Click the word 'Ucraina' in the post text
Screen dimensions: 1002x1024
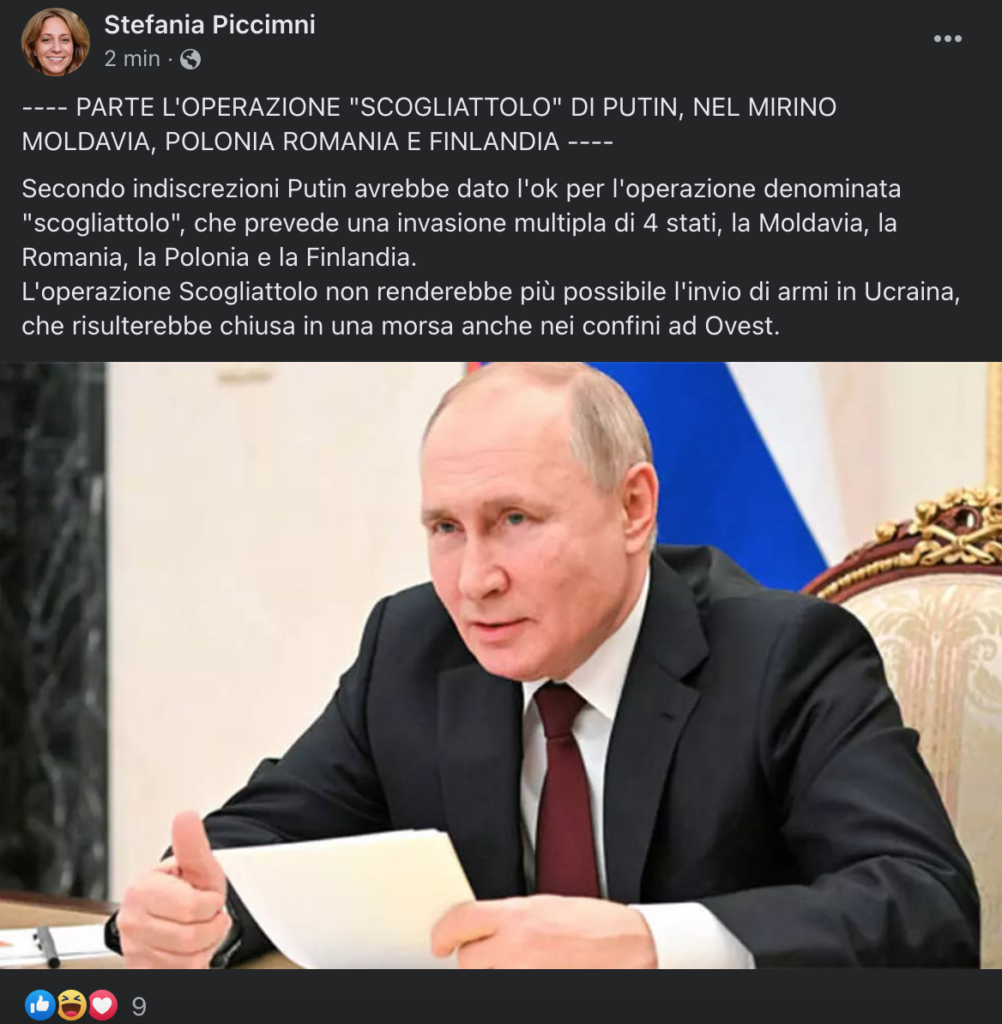(x=912, y=291)
